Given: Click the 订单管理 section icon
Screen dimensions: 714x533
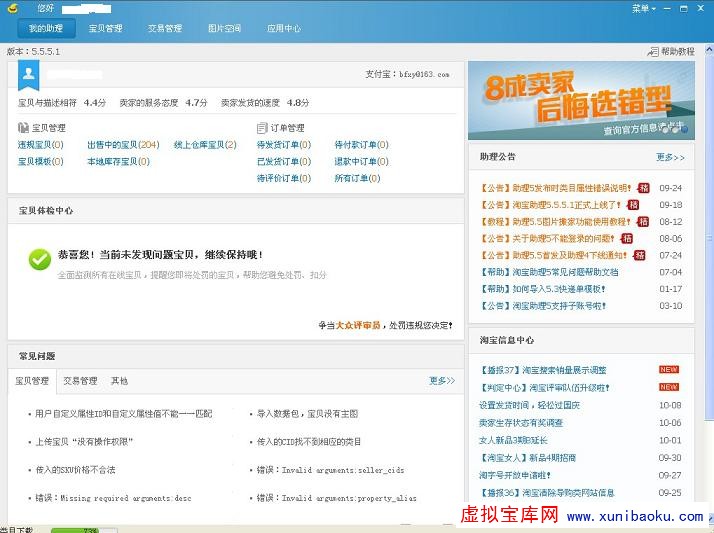Looking at the screenshot, I should coord(262,128).
